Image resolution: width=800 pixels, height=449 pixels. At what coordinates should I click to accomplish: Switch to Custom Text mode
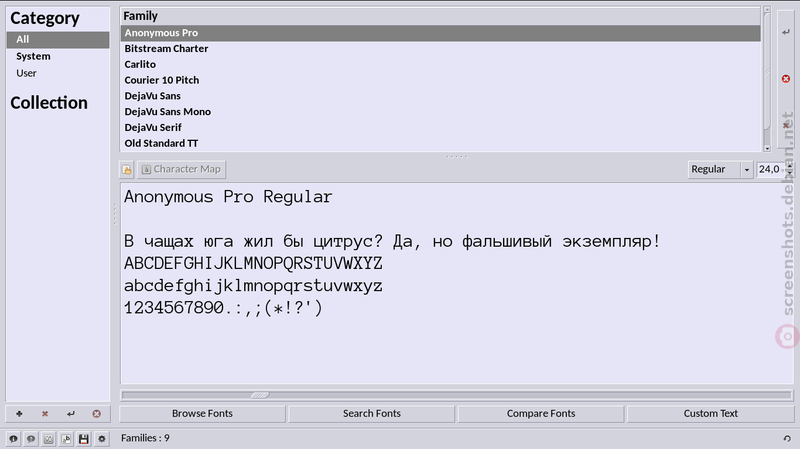(710, 414)
